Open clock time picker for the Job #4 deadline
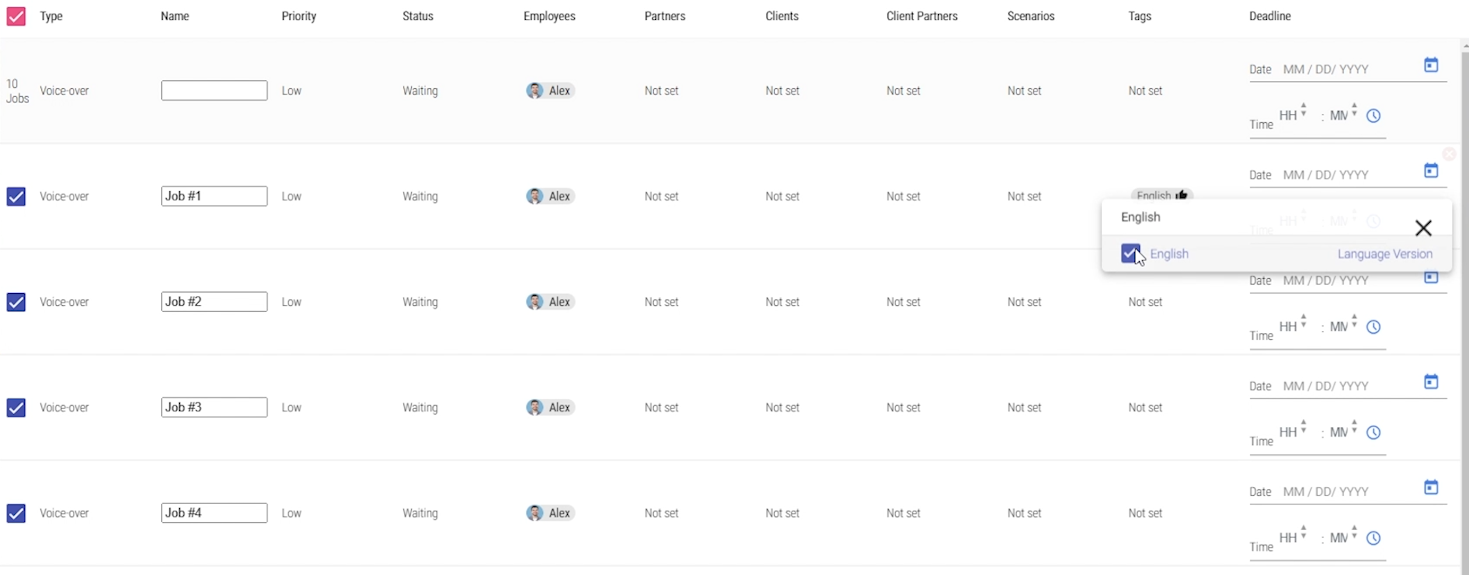1469x575 pixels. tap(1374, 538)
